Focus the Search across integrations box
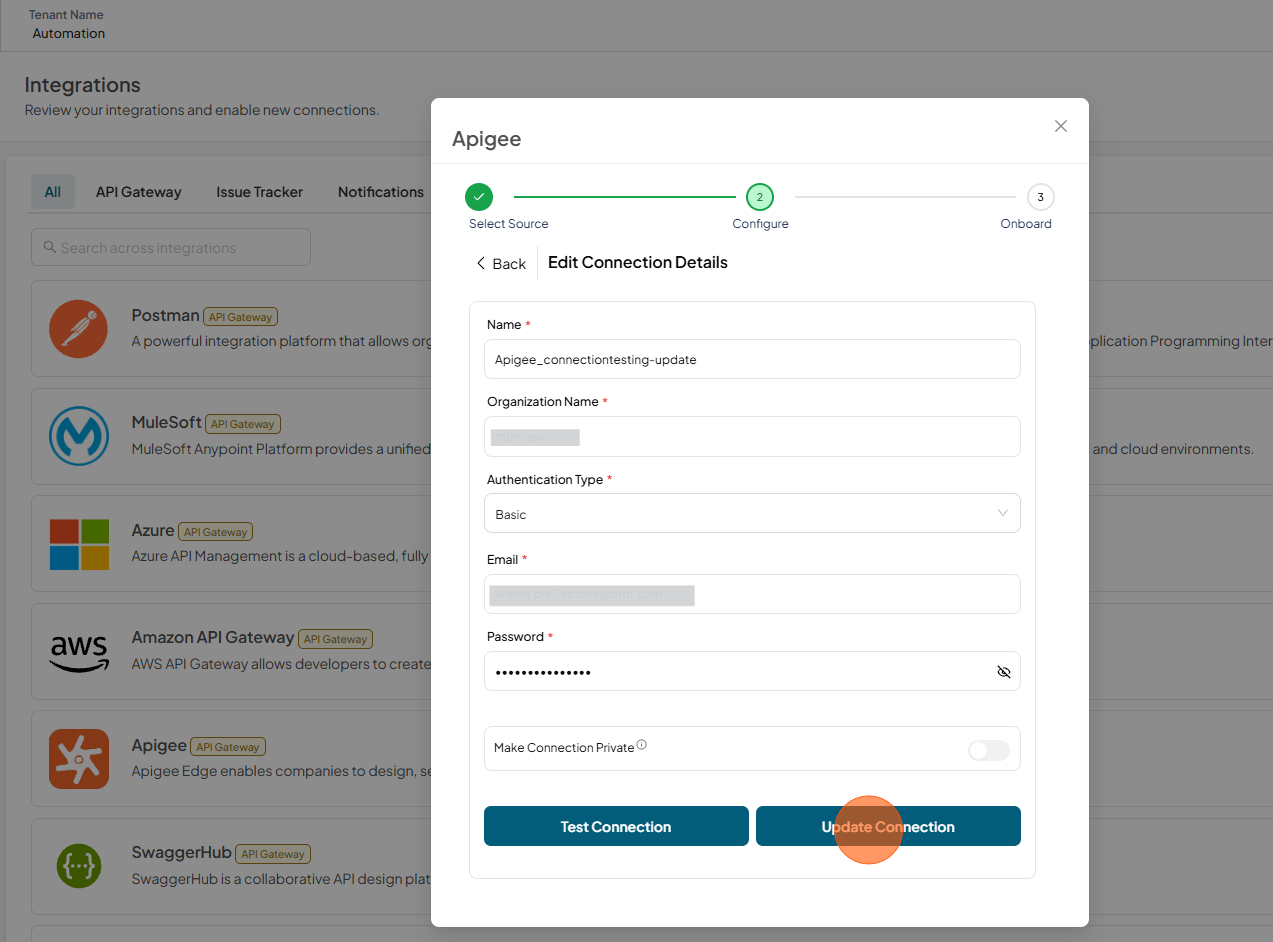Screen dimensions: 1273x942 point(171,247)
